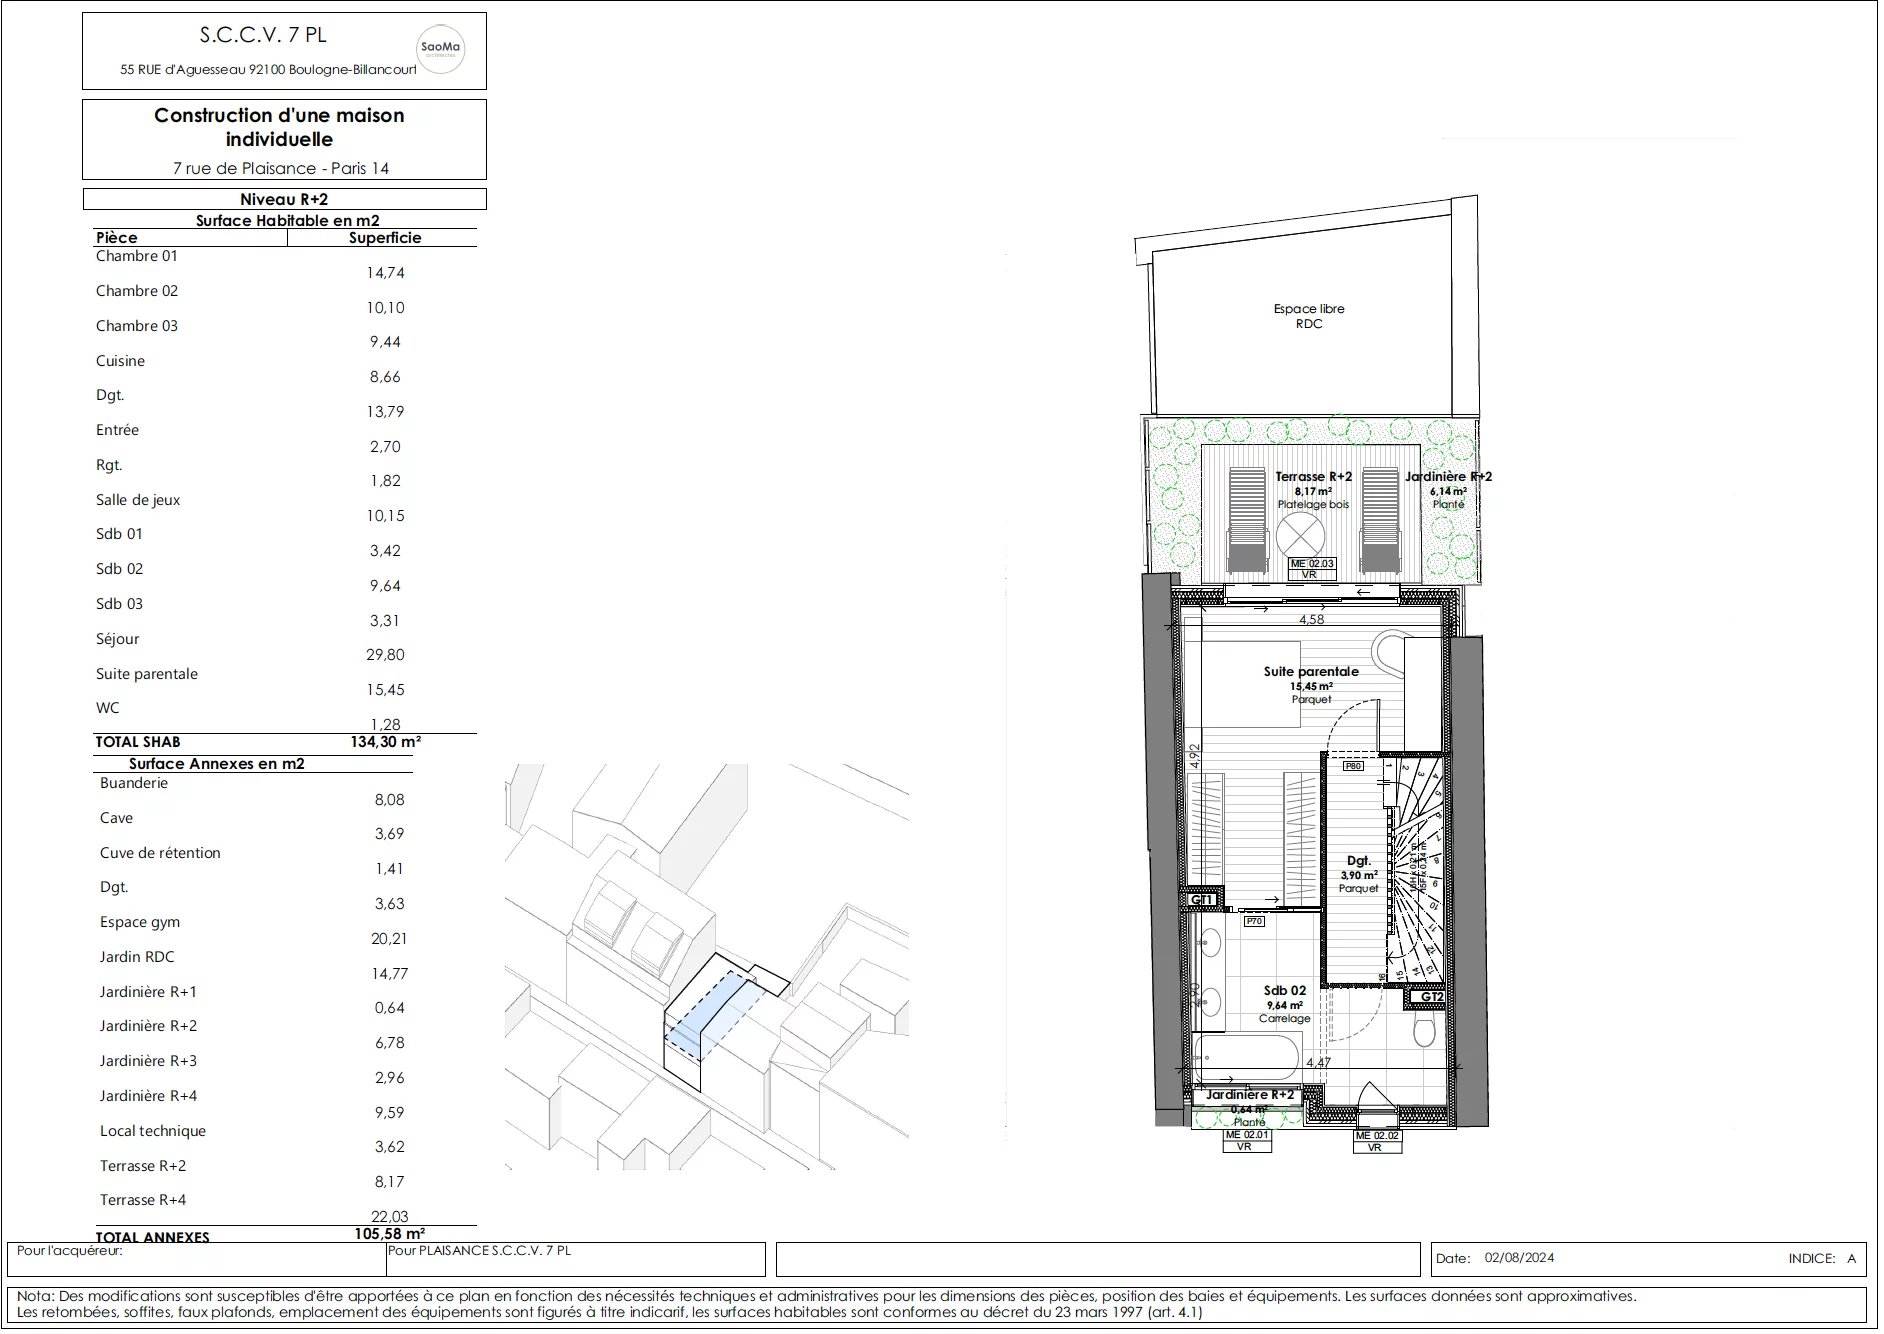Click the left lounge chair on terrace

[1246, 520]
